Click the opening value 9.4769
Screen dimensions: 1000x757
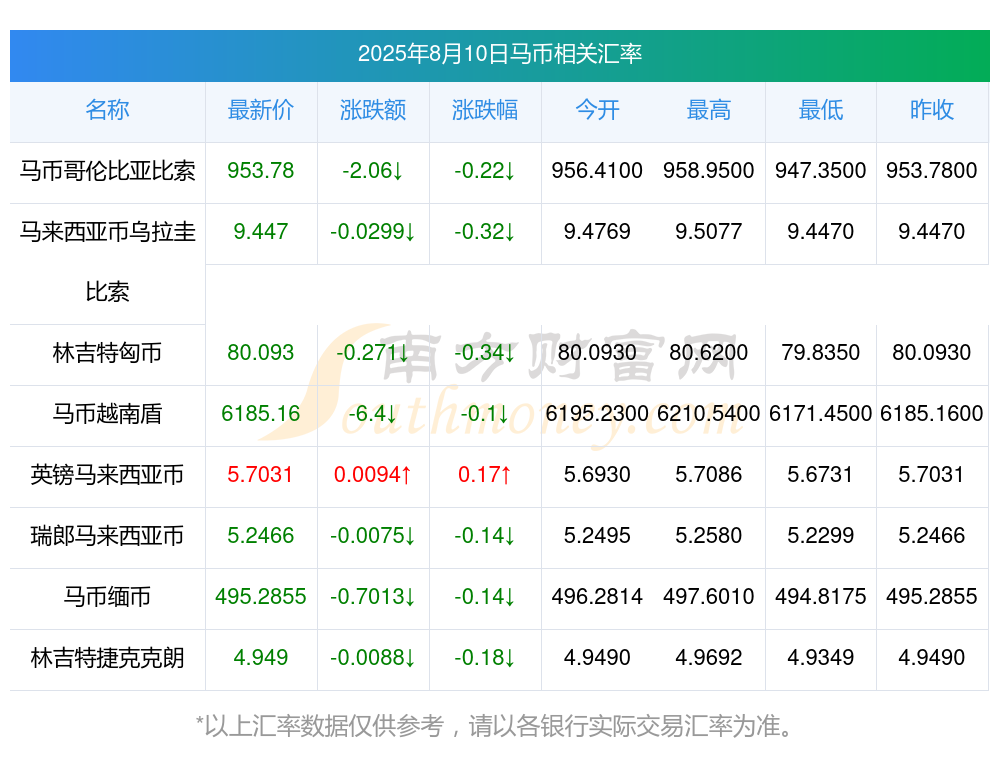(597, 232)
